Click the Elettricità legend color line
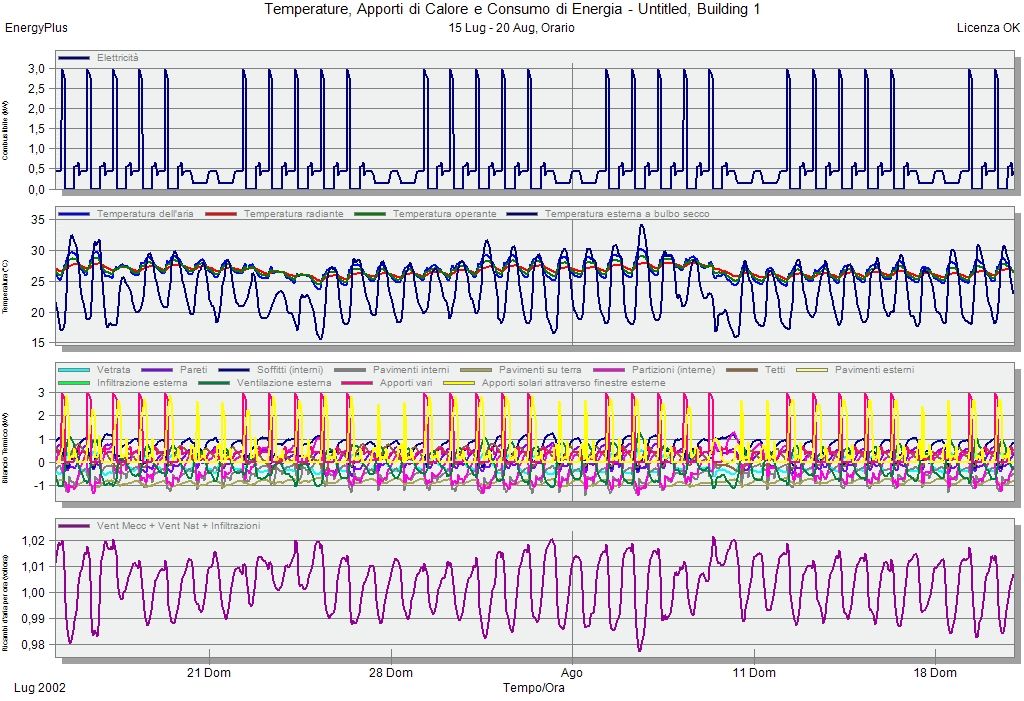 tap(74, 58)
